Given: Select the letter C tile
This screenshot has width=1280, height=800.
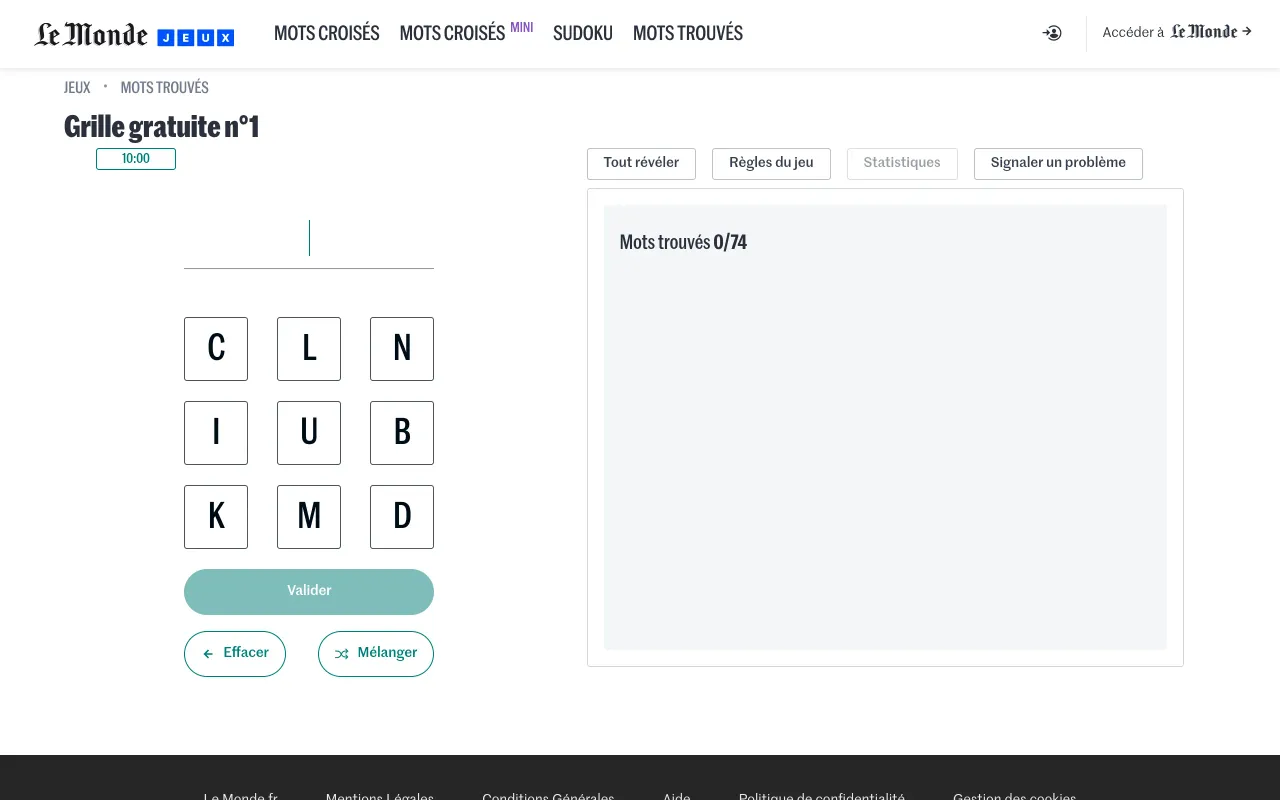Looking at the screenshot, I should (216, 349).
